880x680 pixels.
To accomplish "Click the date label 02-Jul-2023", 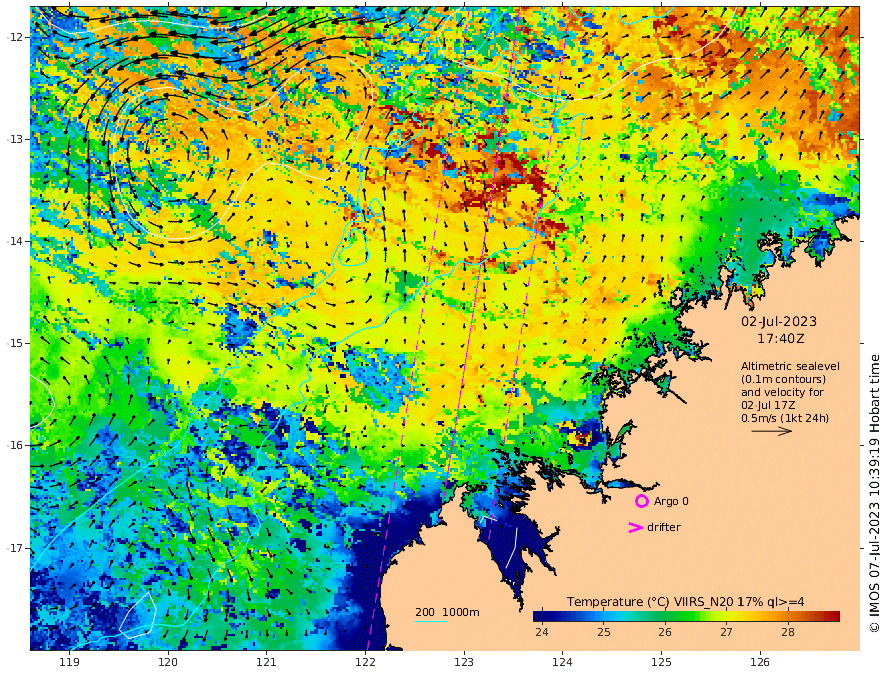I will click(x=779, y=321).
